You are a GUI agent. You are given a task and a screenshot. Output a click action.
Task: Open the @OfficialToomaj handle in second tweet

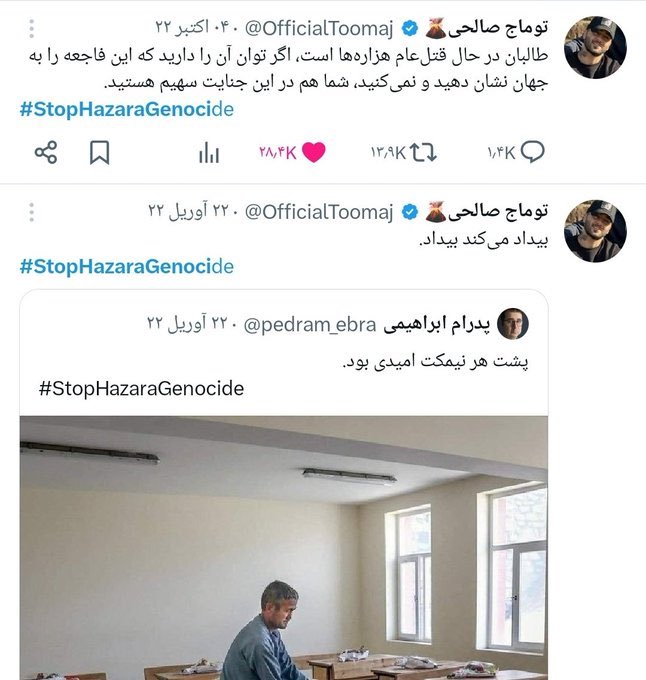319,212
